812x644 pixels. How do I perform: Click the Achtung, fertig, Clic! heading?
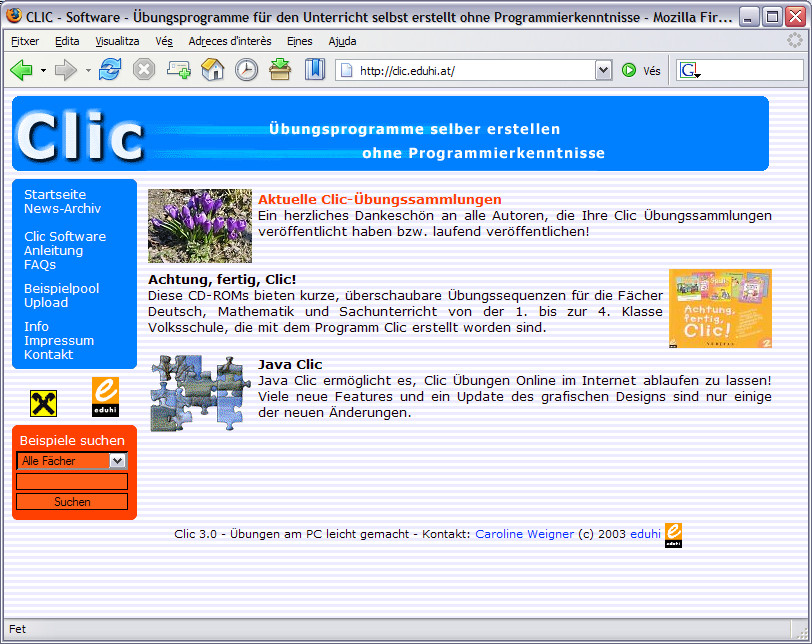222,280
